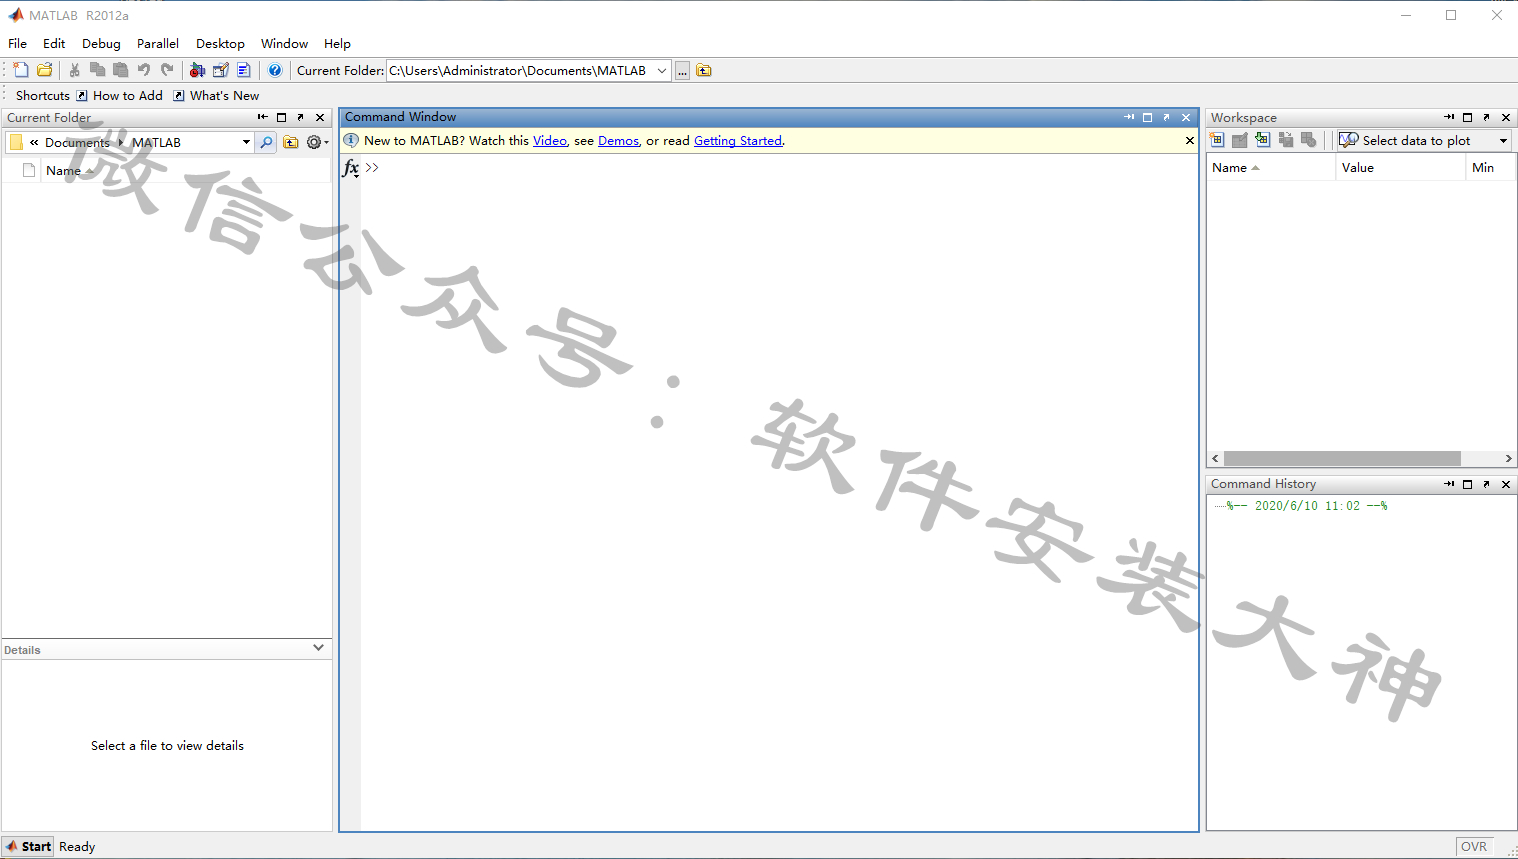Click the info icon in the Command Window banner
This screenshot has width=1518, height=859.
click(351, 140)
